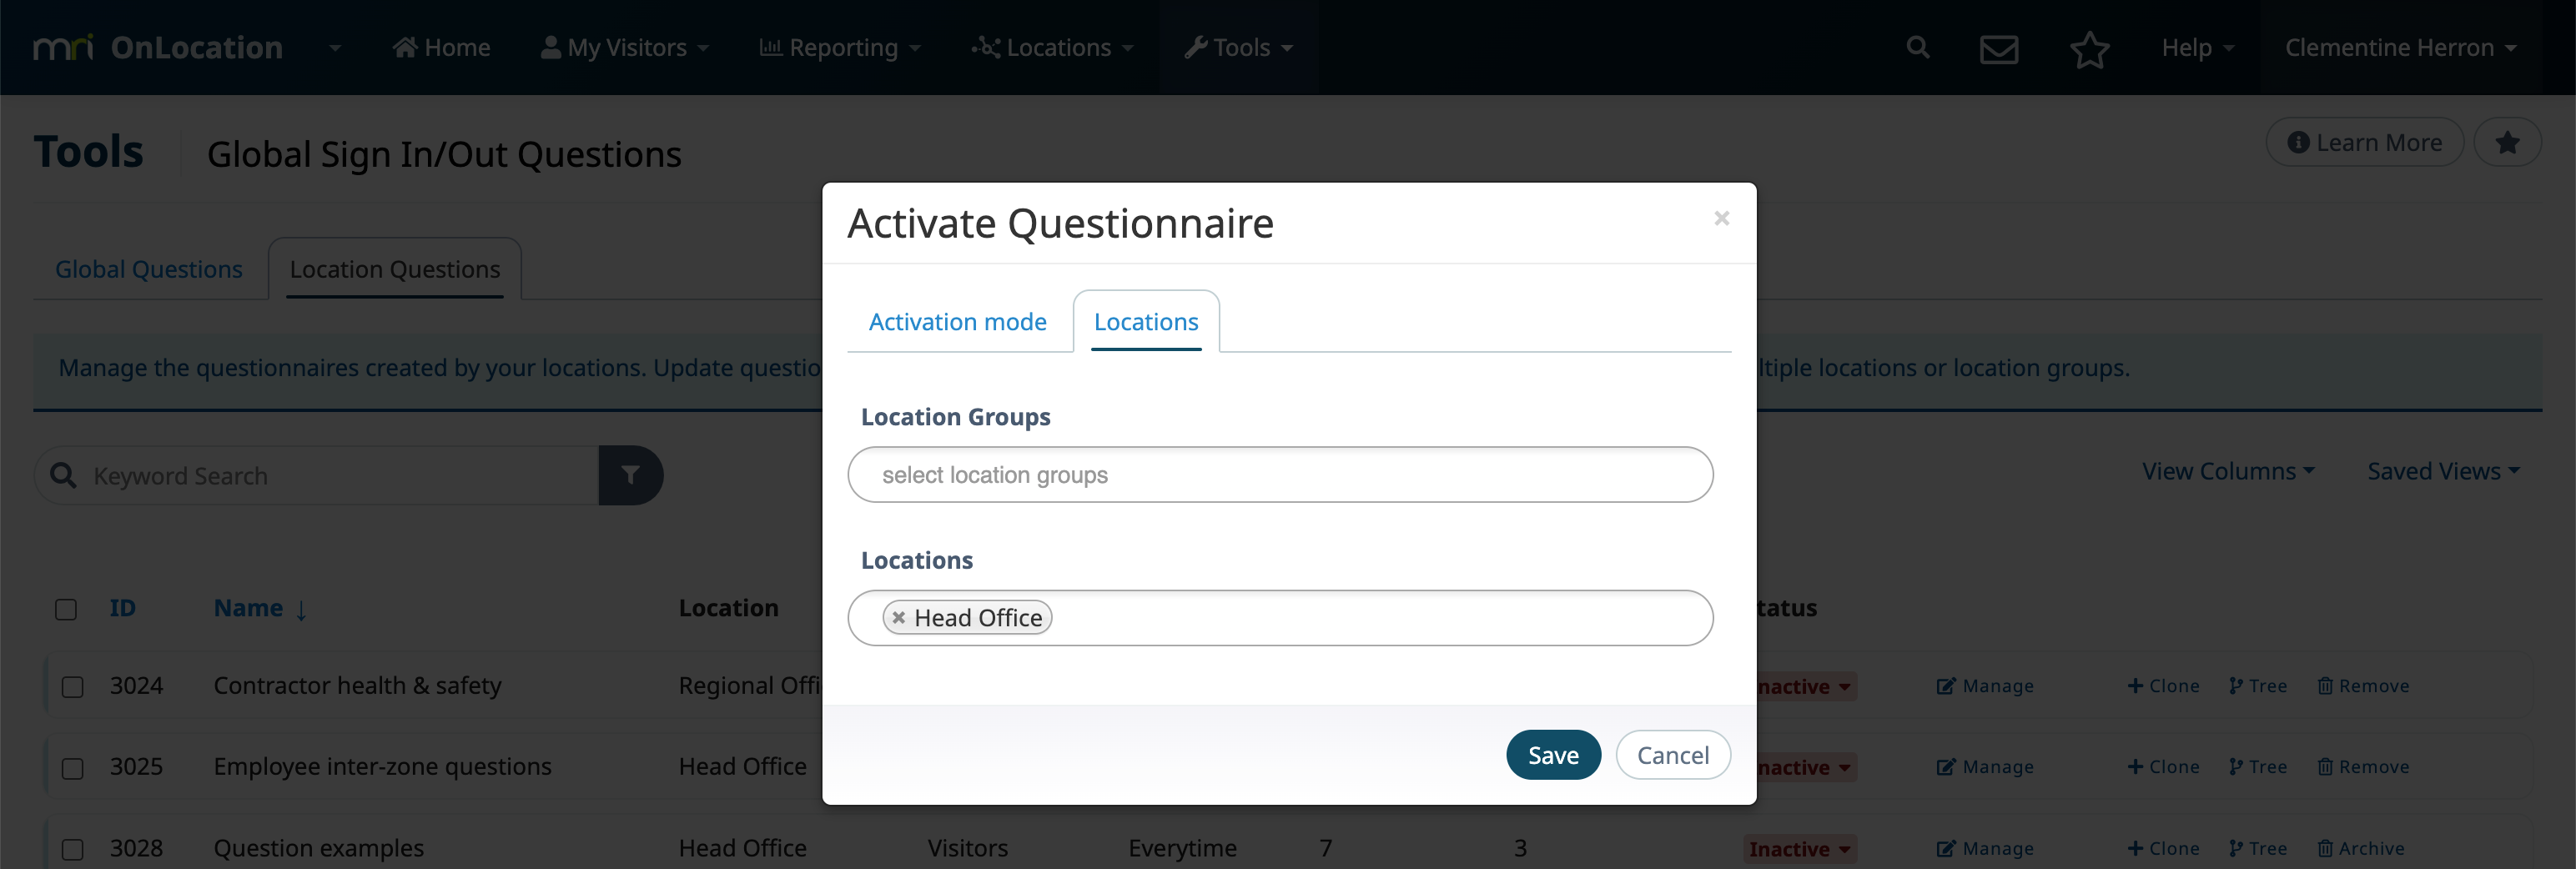The image size is (2576, 869).
Task: Favorite this page with the star button
Action: point(2507,142)
